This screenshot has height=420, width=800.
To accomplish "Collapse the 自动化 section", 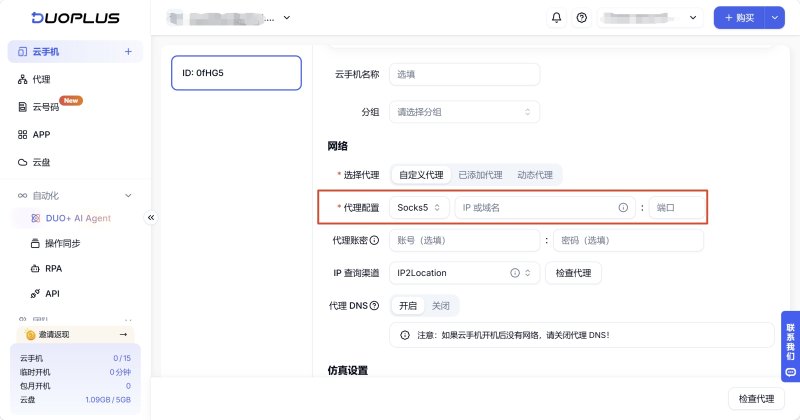I will pos(128,195).
